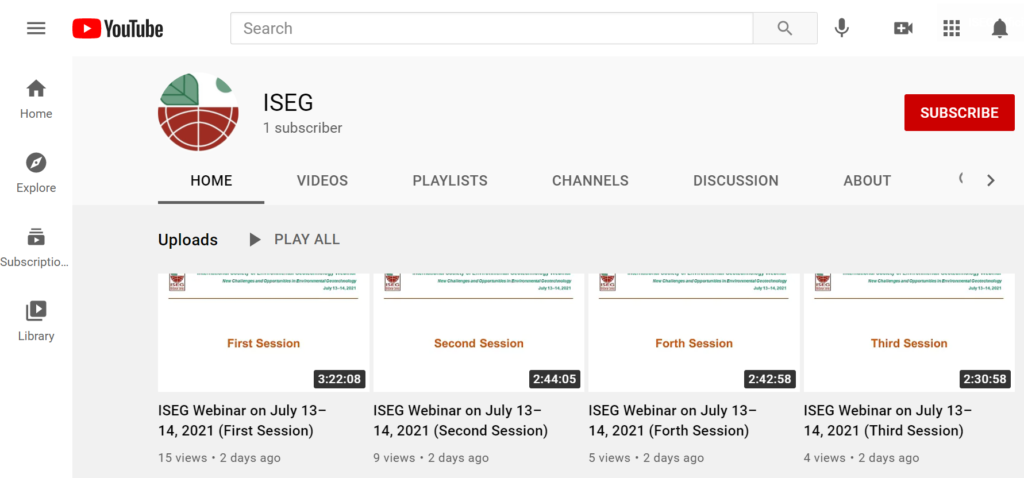Switch to the ABOUT tab
This screenshot has width=1024, height=478.
coord(867,181)
